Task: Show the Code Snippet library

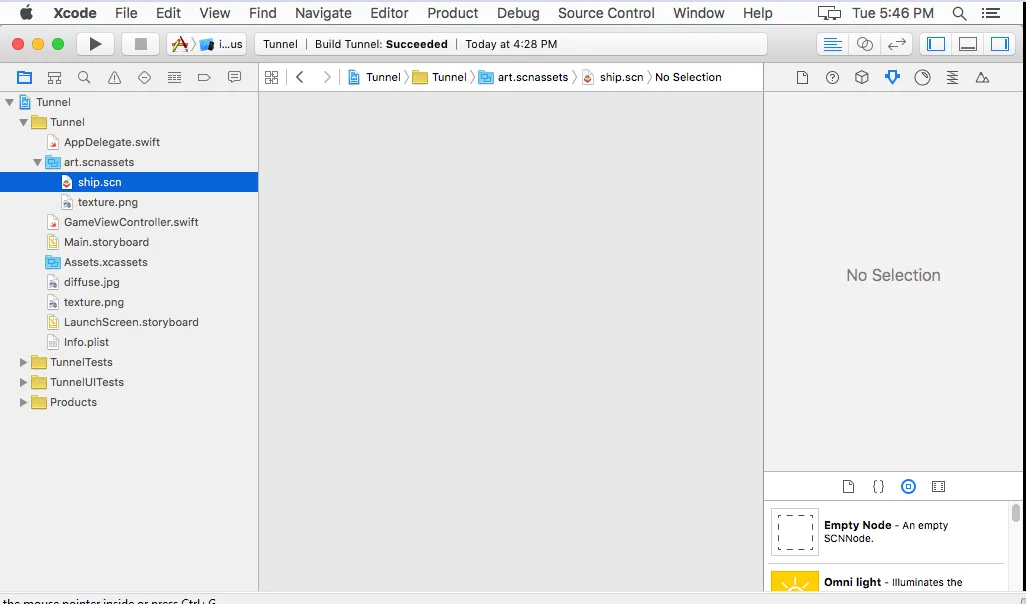Action: tap(878, 486)
